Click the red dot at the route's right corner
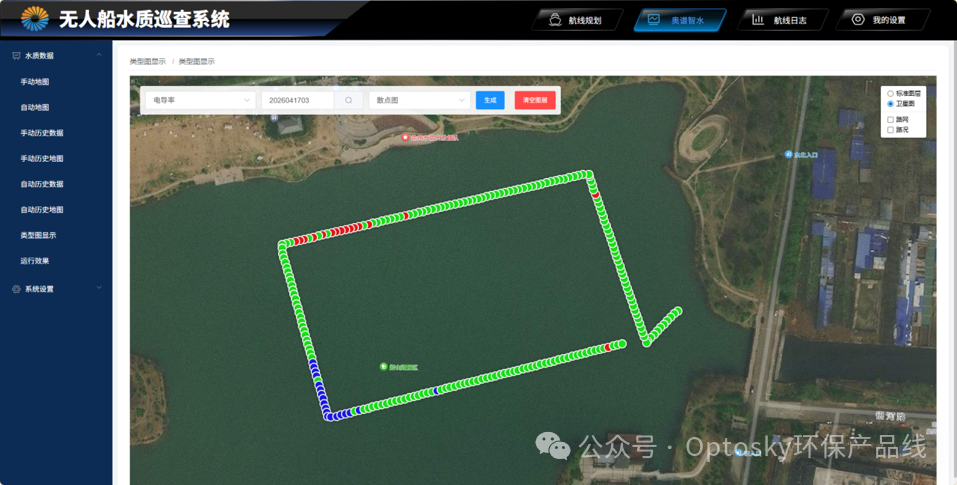Image resolution: width=957 pixels, height=485 pixels. pyautogui.click(x=596, y=195)
